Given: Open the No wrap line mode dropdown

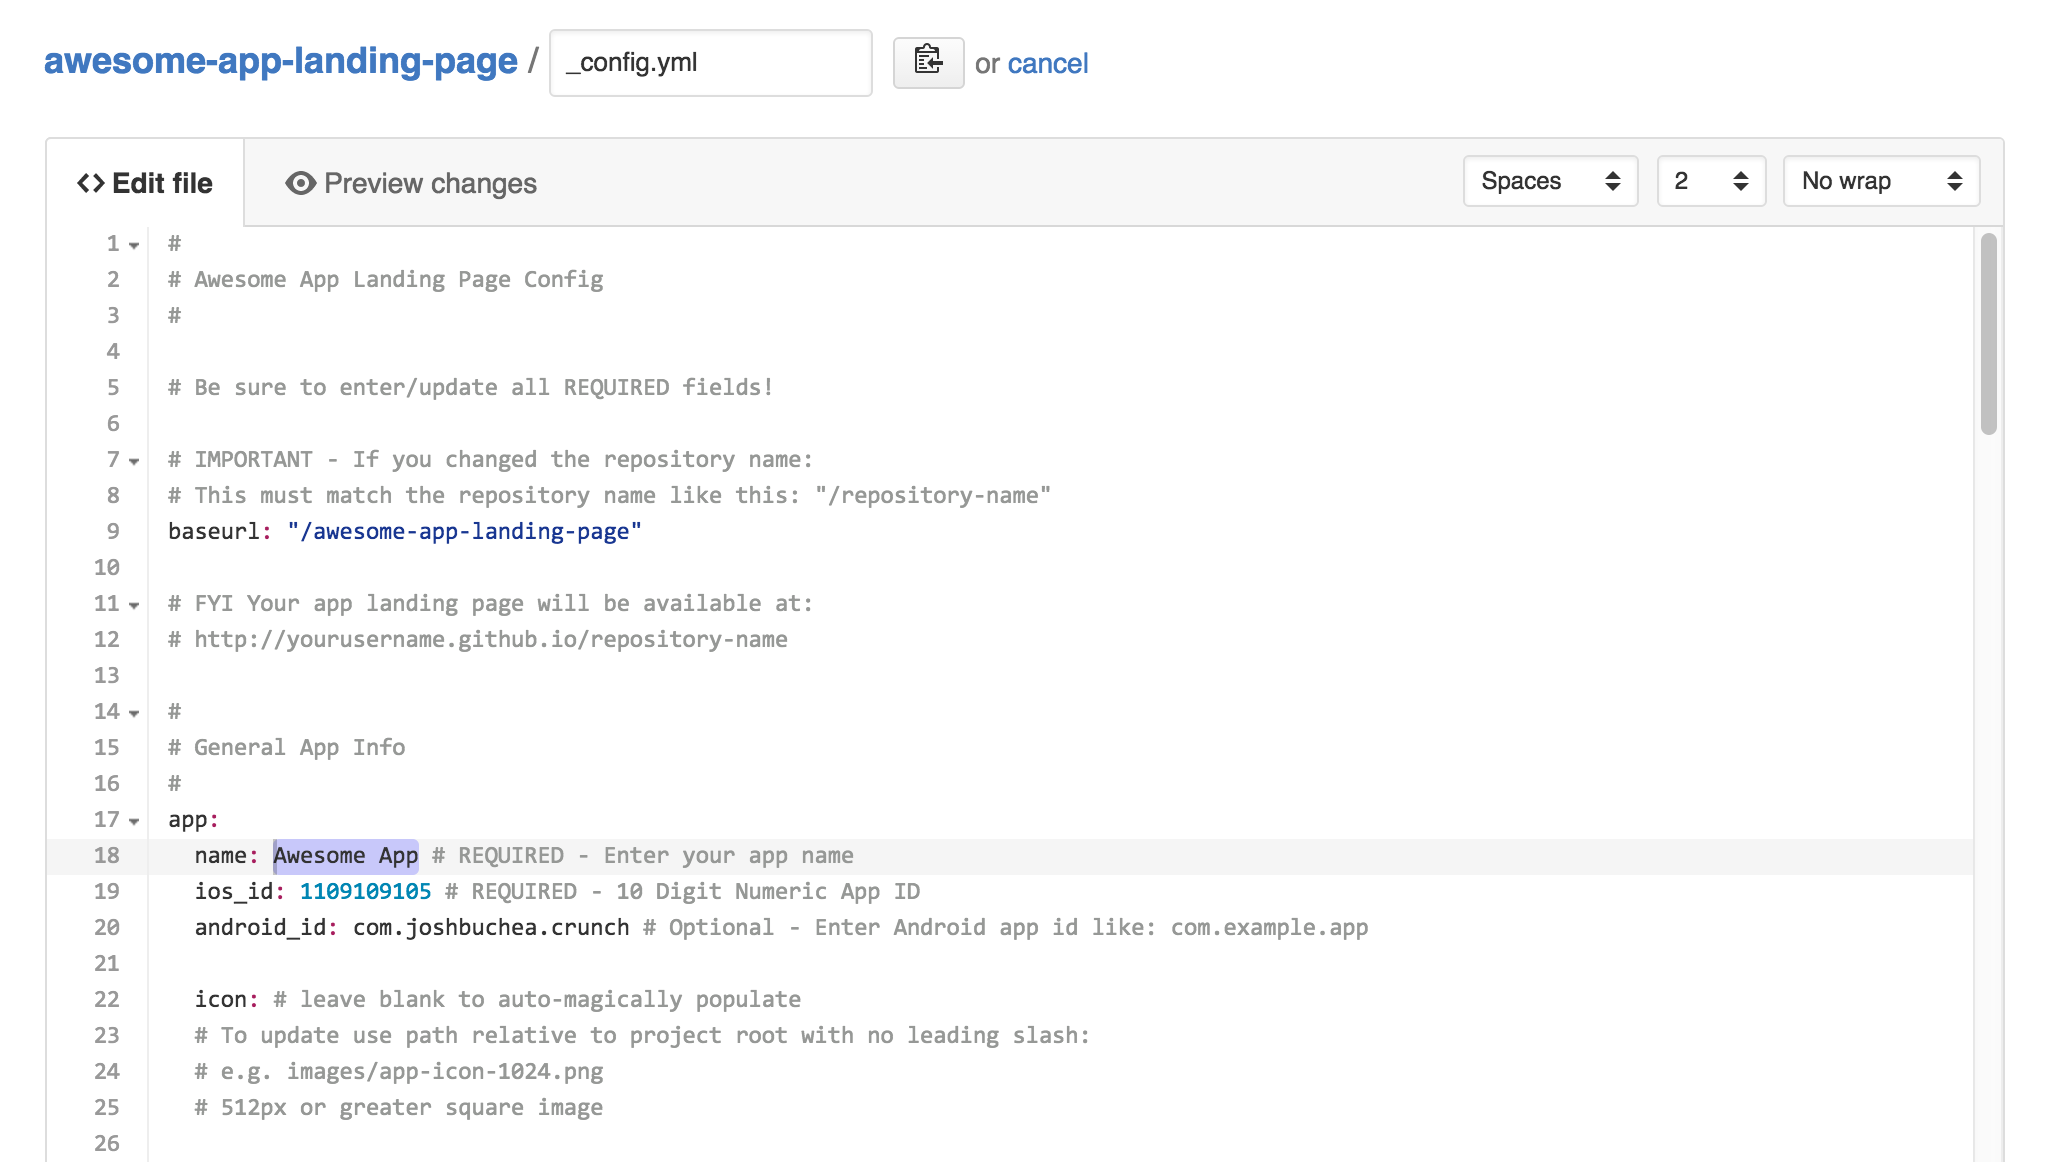Looking at the screenshot, I should 1880,181.
